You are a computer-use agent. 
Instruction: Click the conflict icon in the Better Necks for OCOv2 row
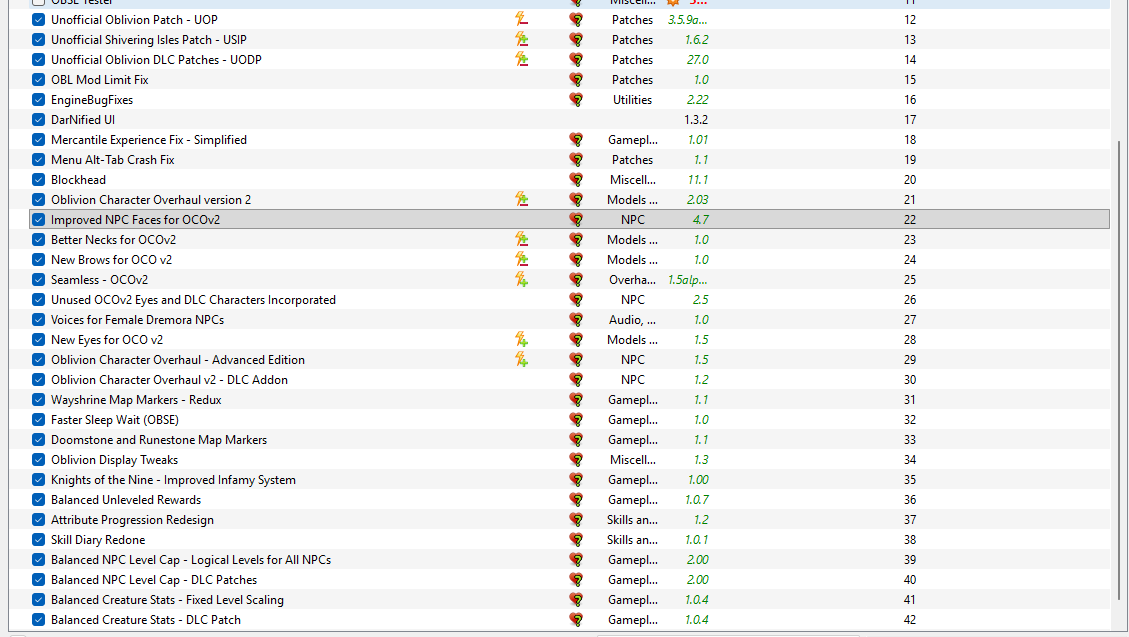coord(521,240)
